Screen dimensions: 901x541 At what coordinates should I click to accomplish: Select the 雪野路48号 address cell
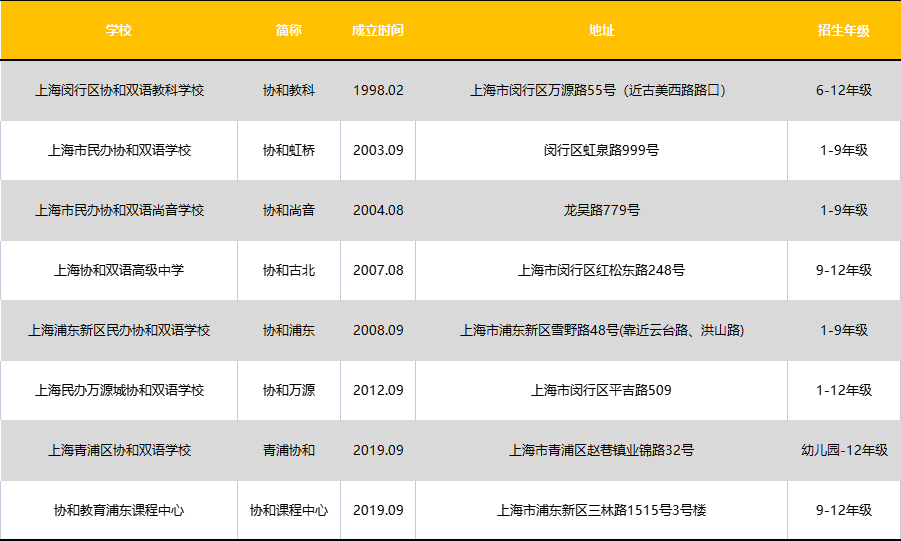click(x=601, y=330)
